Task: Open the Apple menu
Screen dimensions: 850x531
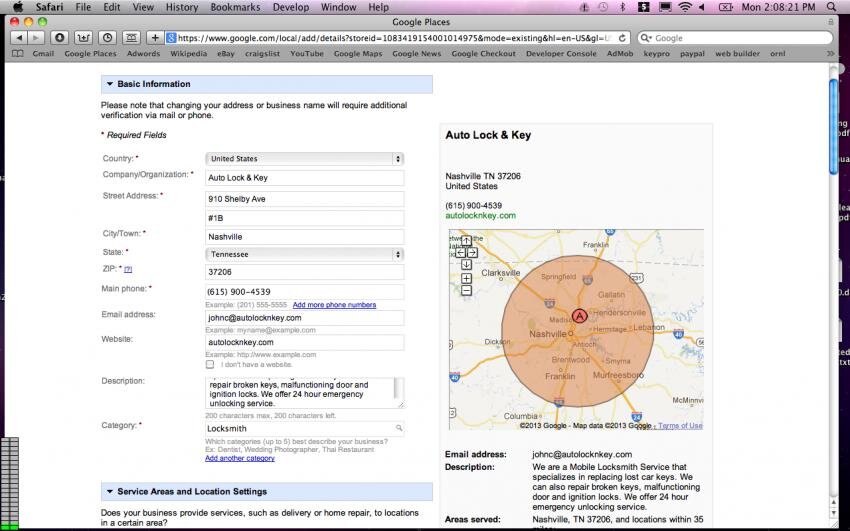Action: [17, 7]
